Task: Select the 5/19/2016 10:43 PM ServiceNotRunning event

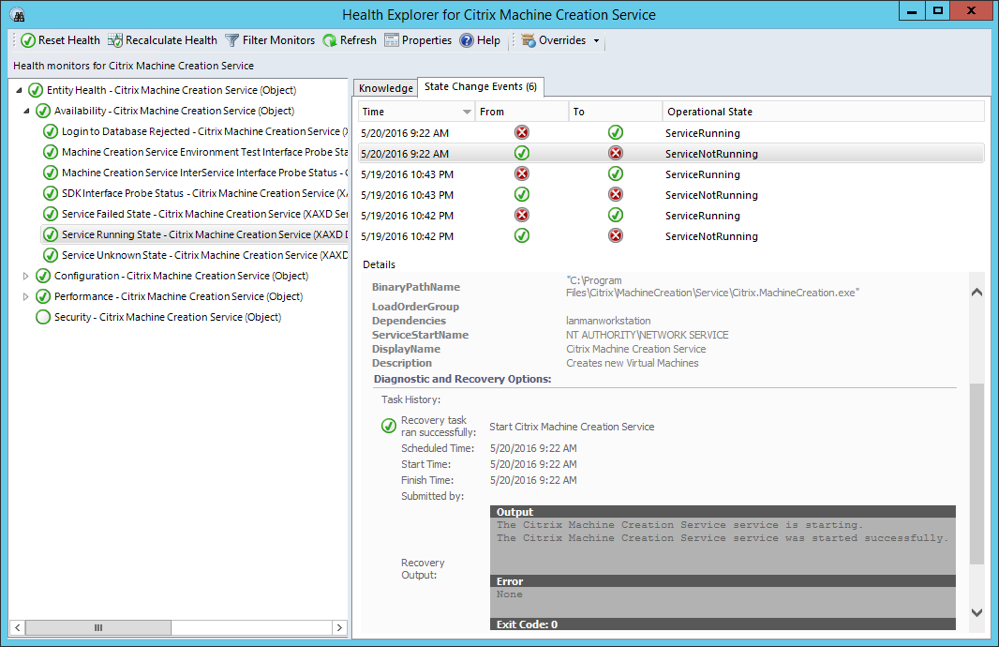Action: (671, 195)
